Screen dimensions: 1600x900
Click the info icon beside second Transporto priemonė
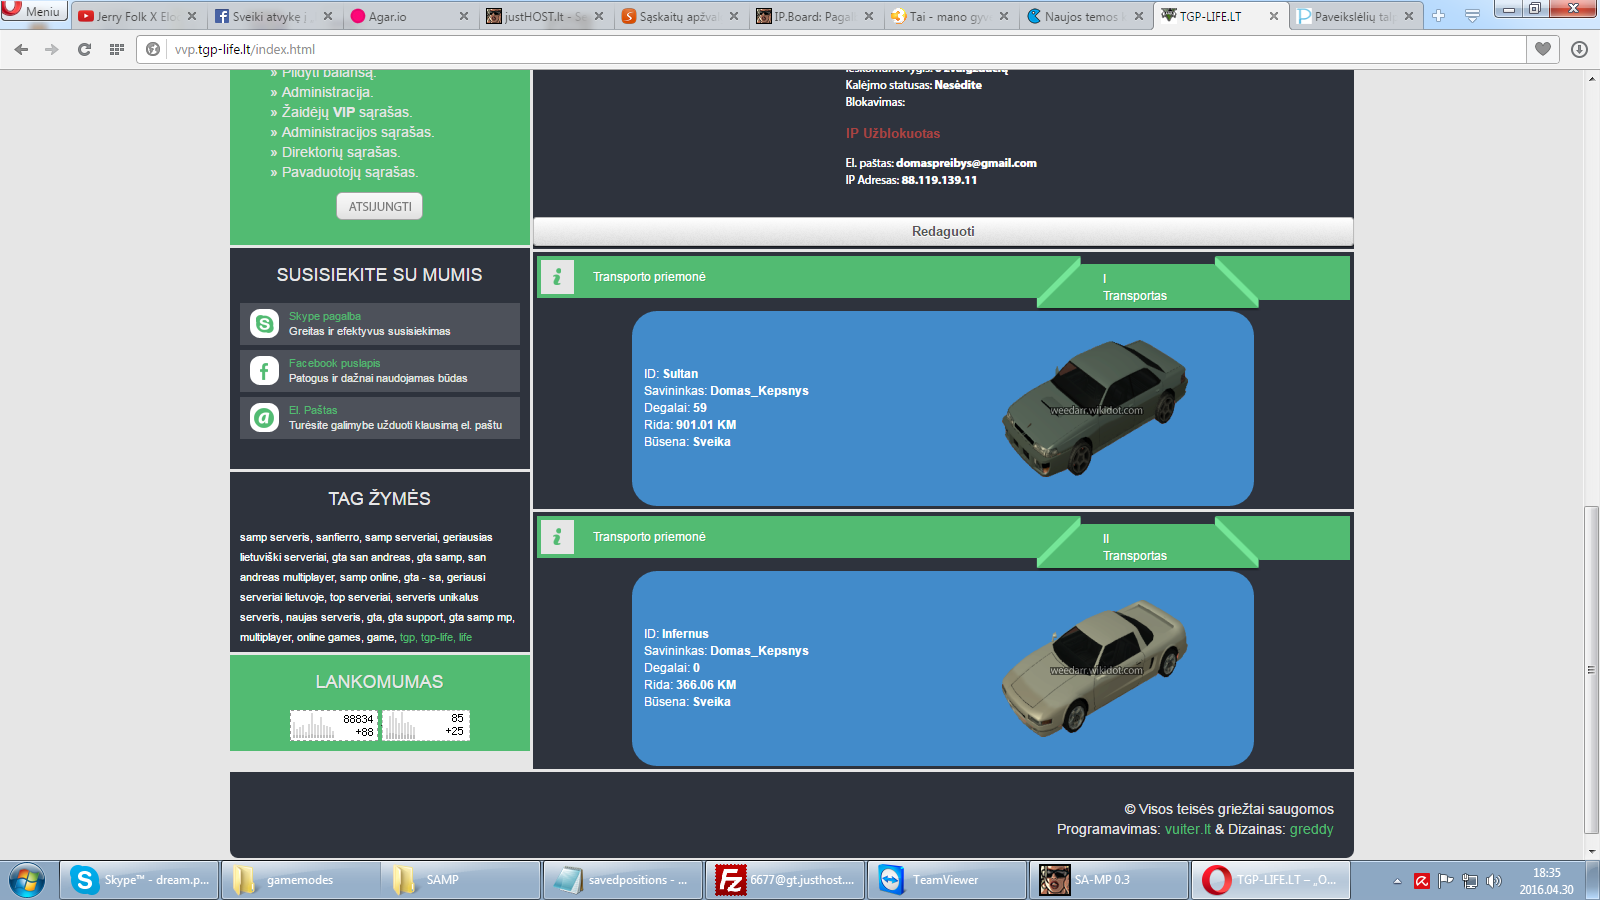coord(557,537)
